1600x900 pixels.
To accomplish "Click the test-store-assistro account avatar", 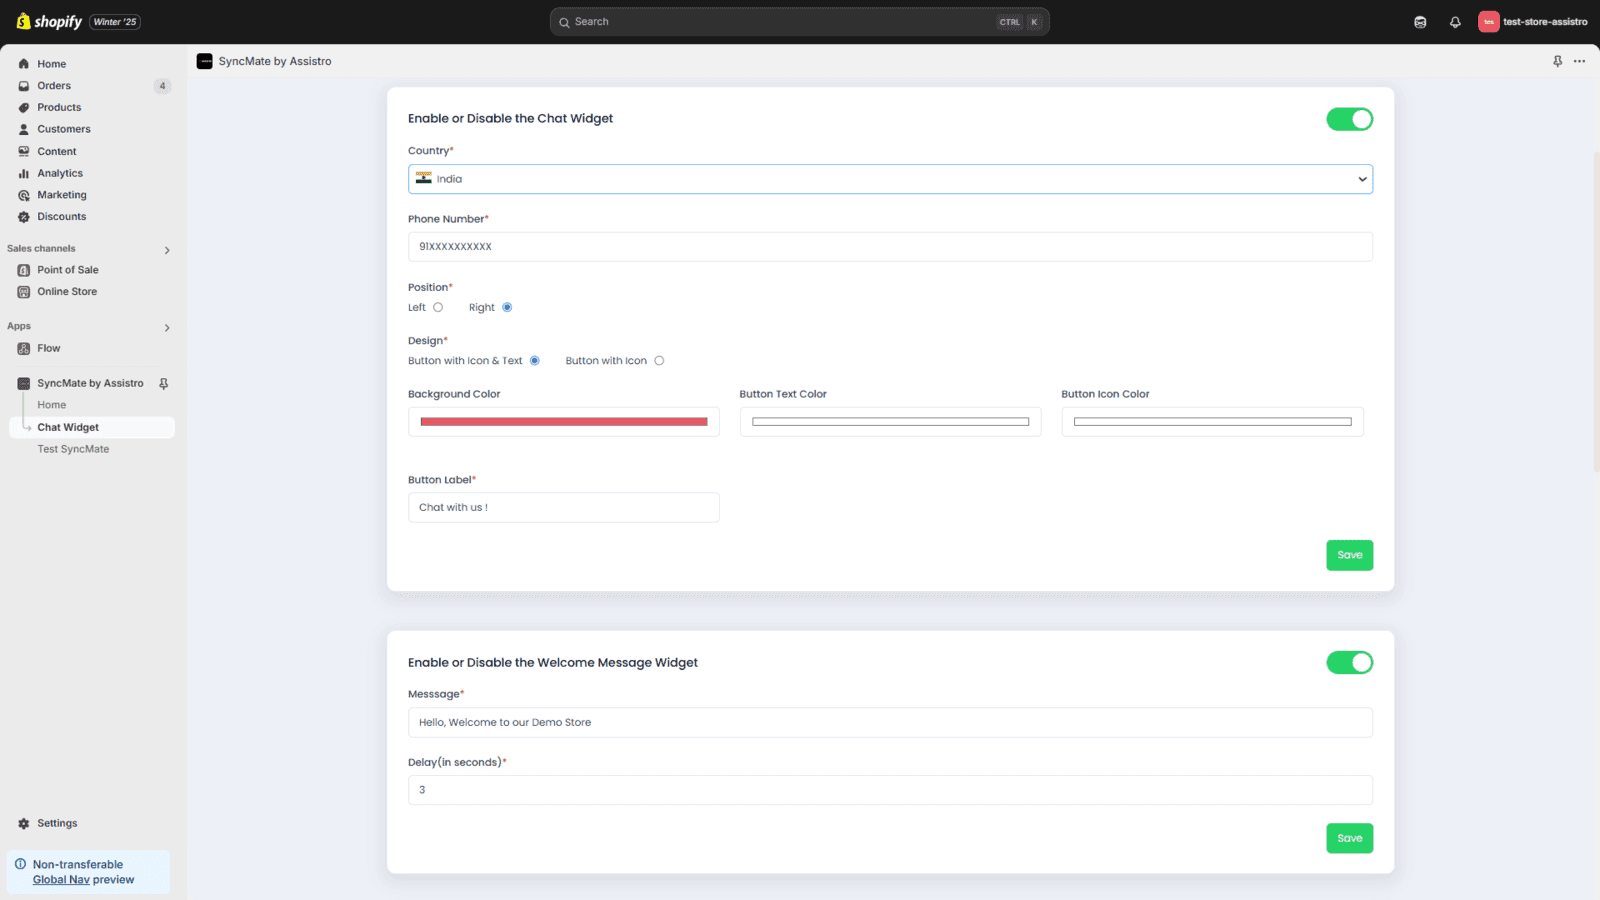I will point(1488,22).
